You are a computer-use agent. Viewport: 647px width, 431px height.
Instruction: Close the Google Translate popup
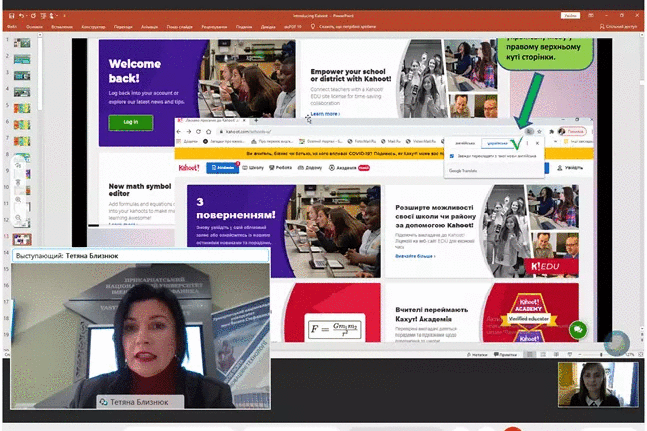tap(538, 143)
